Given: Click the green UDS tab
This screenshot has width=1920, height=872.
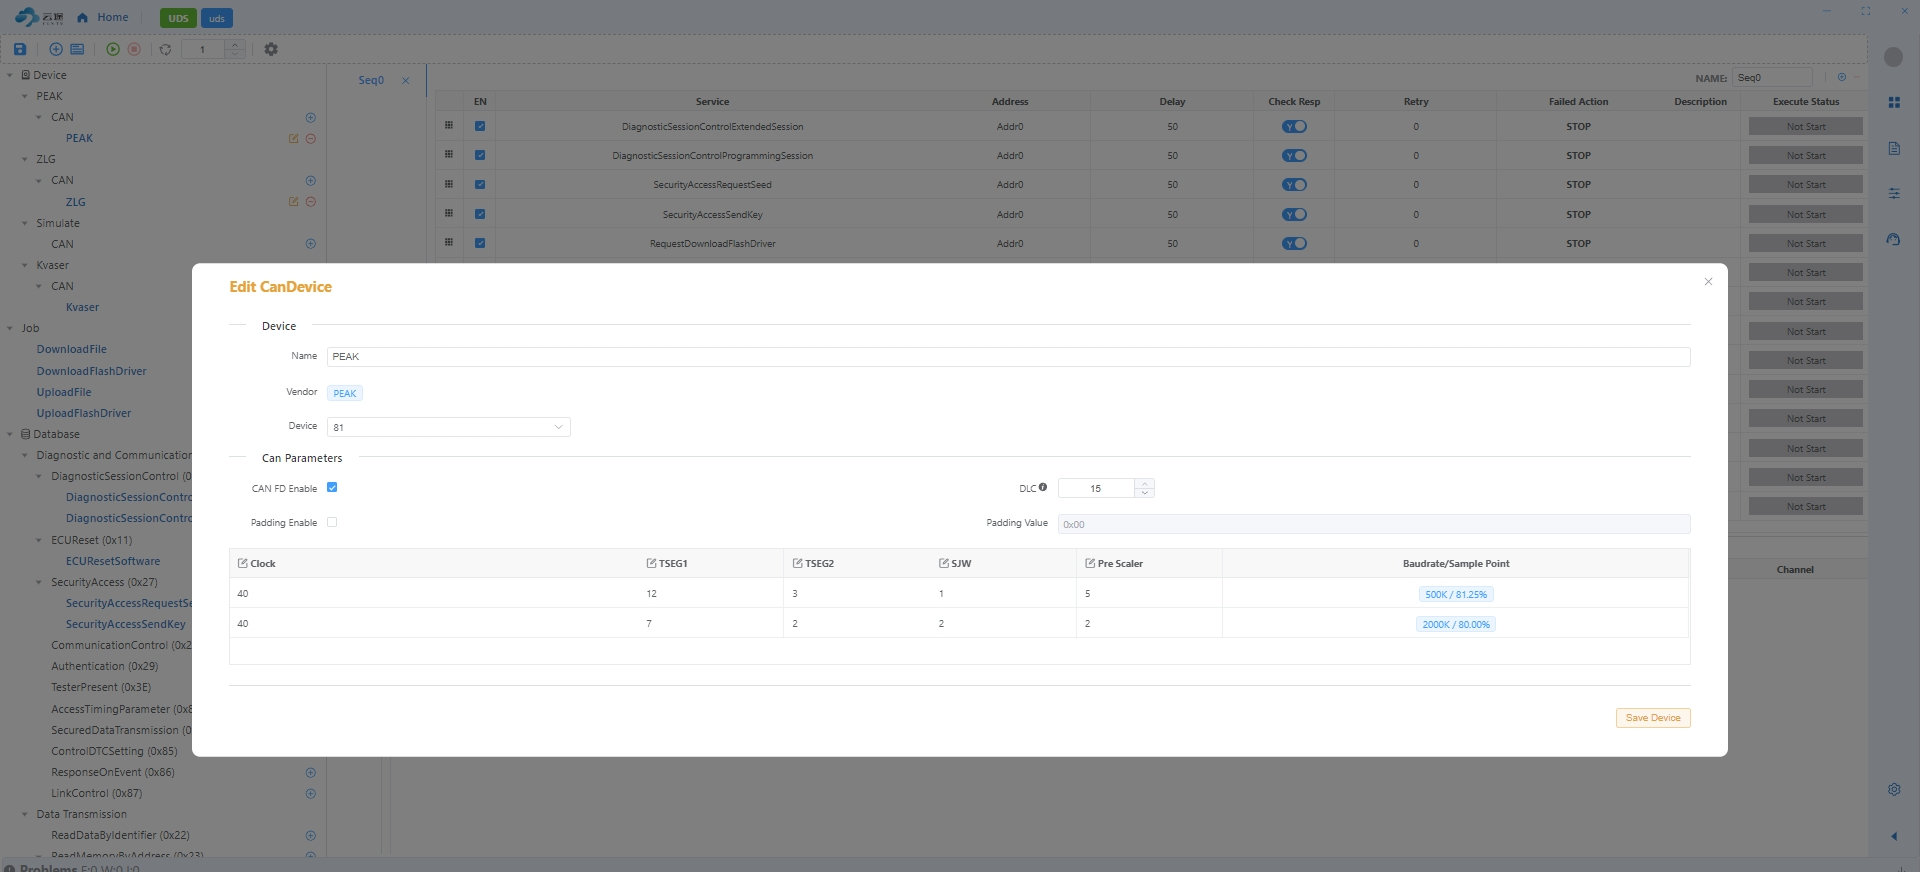Looking at the screenshot, I should coord(178,18).
